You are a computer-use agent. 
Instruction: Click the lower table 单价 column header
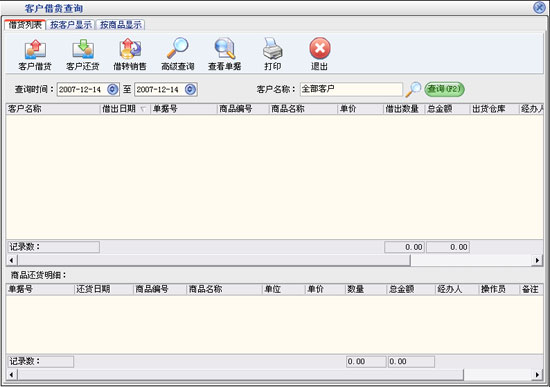[x=325, y=289]
